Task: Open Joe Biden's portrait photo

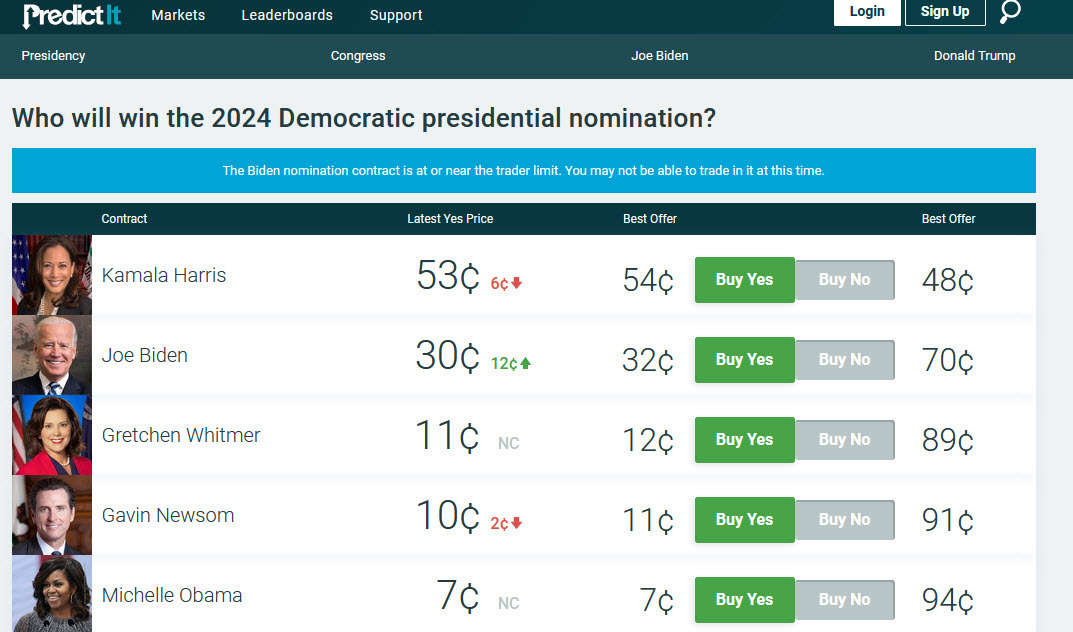Action: point(52,355)
